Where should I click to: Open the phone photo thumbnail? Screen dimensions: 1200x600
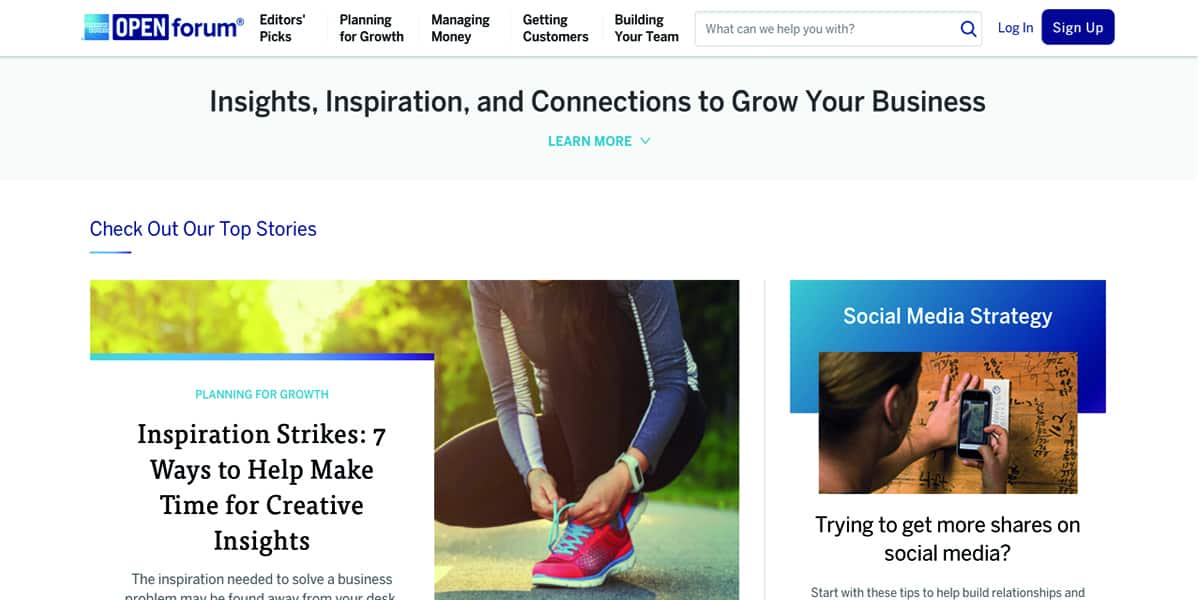948,422
